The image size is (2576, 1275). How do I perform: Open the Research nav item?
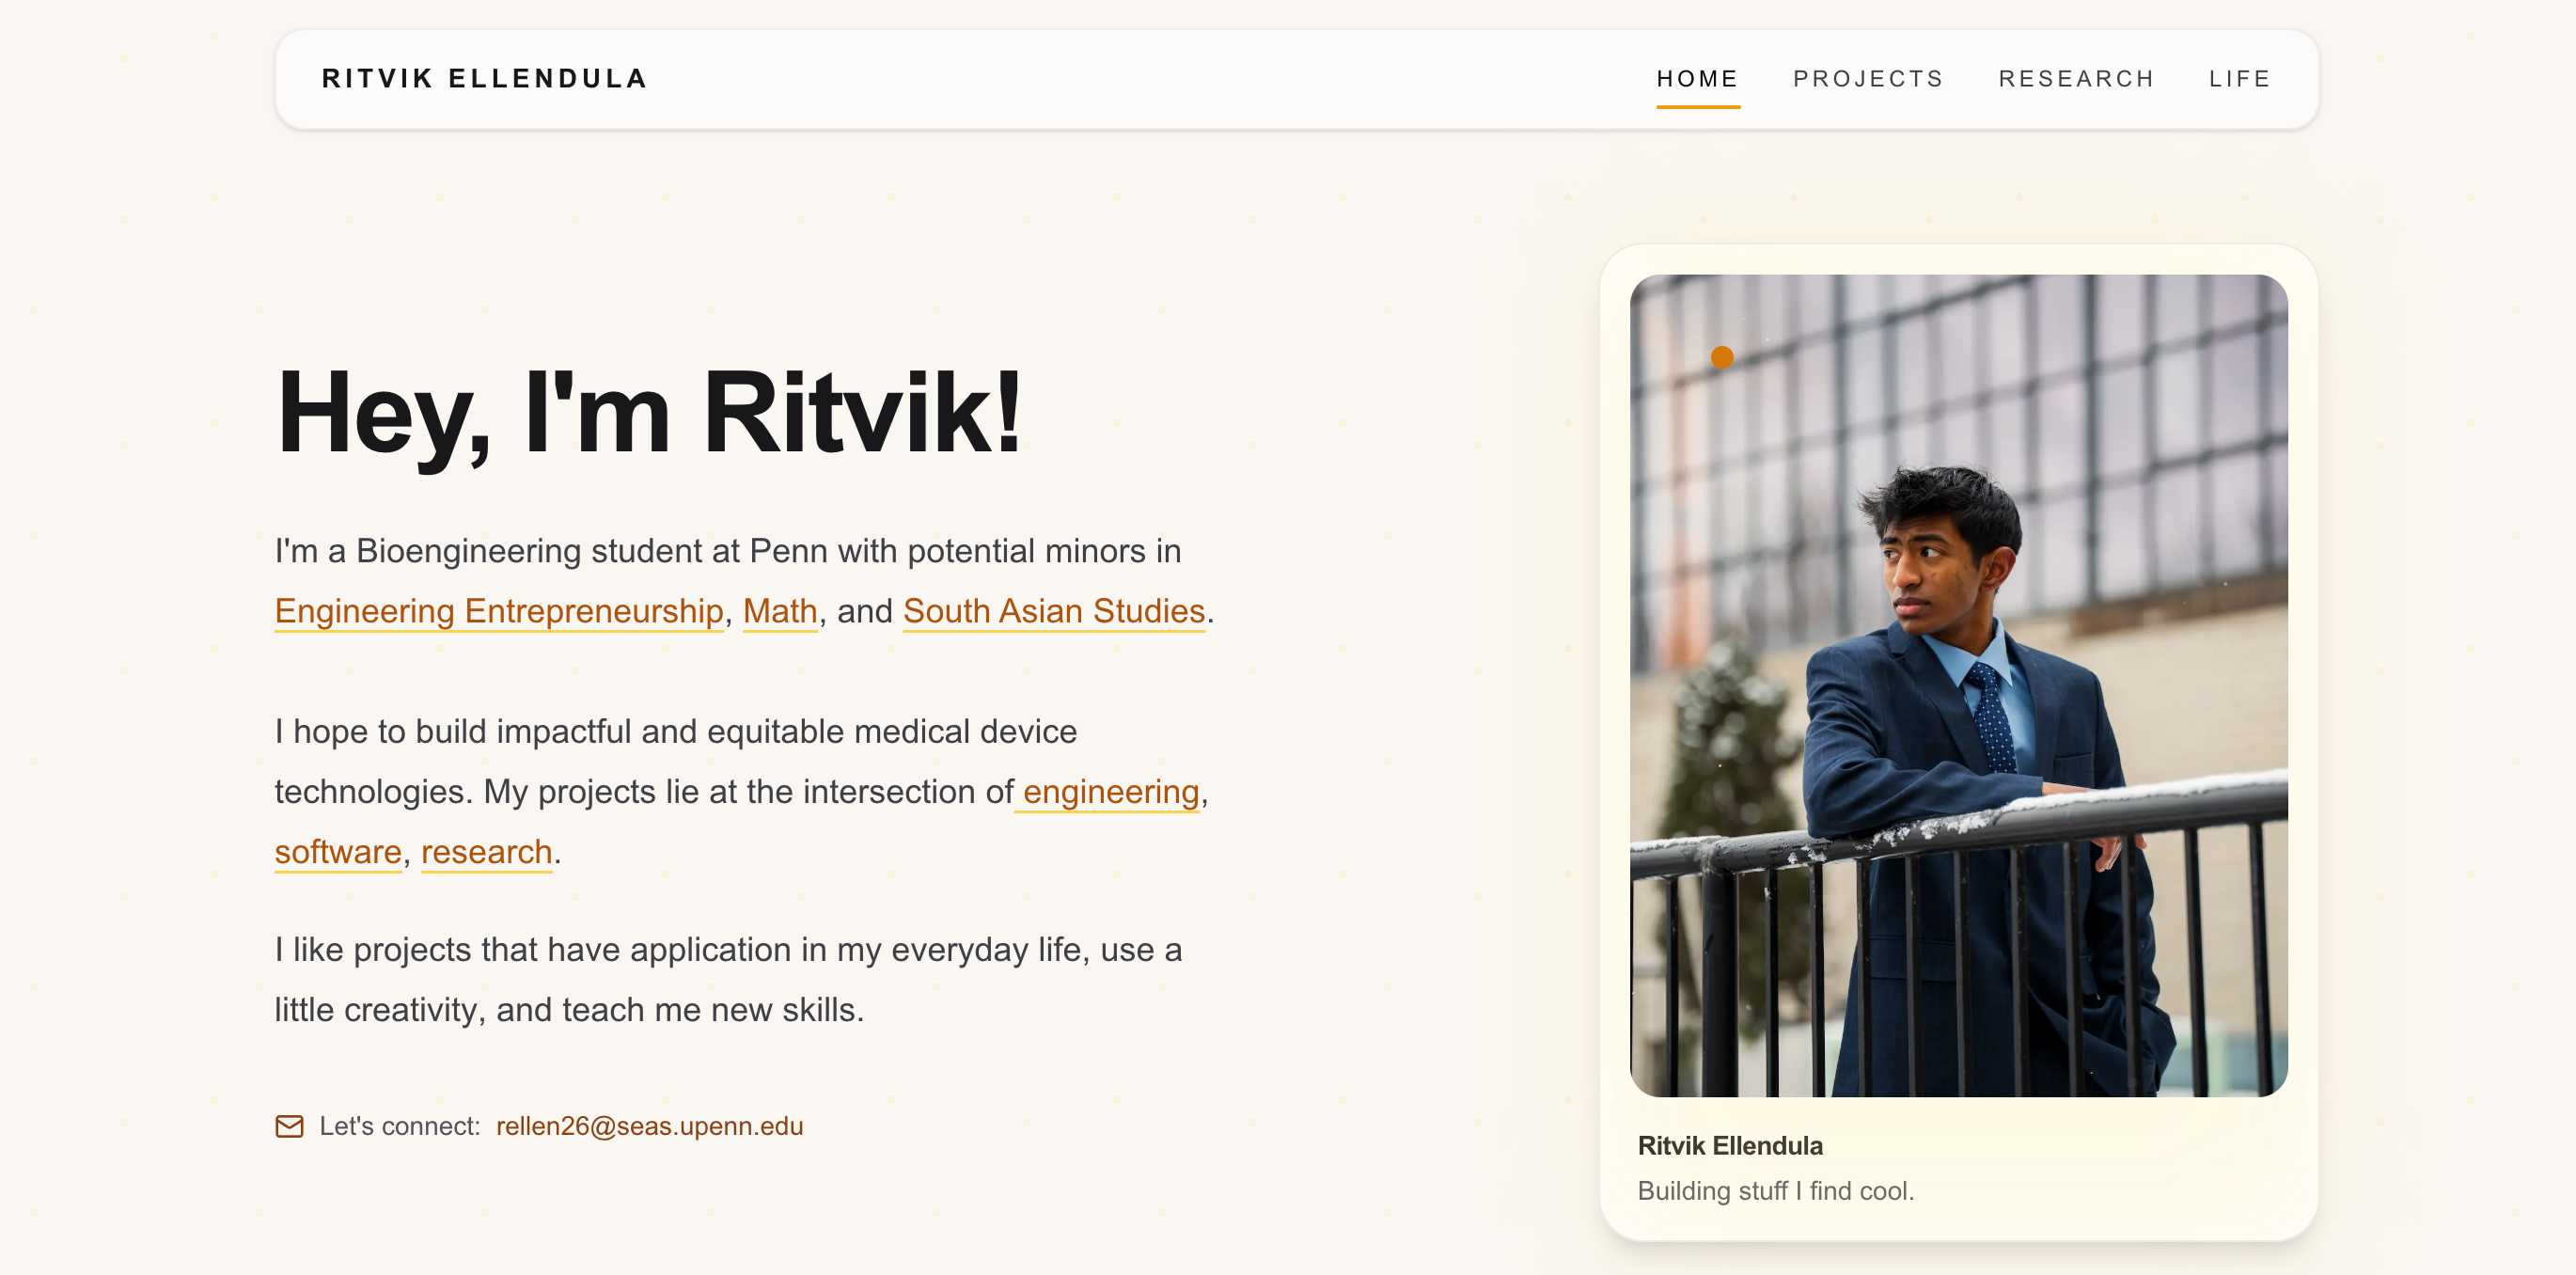pos(2076,79)
